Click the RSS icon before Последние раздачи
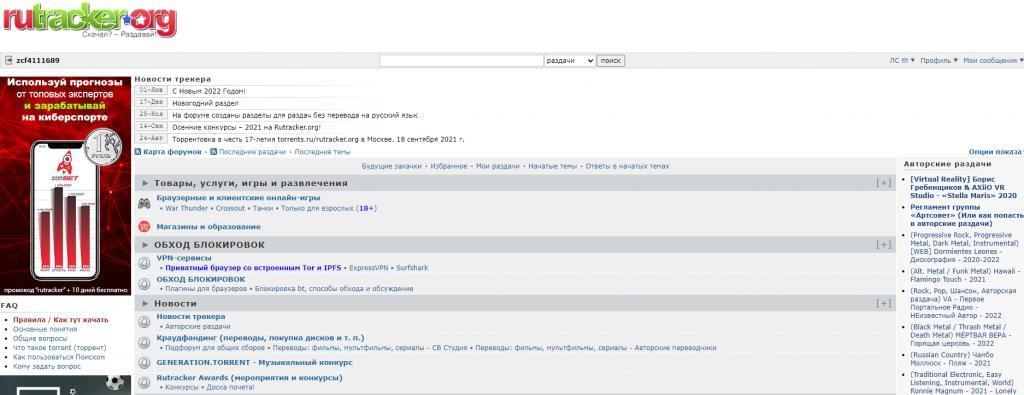Viewport: 1024px width, 395px height. (x=214, y=151)
